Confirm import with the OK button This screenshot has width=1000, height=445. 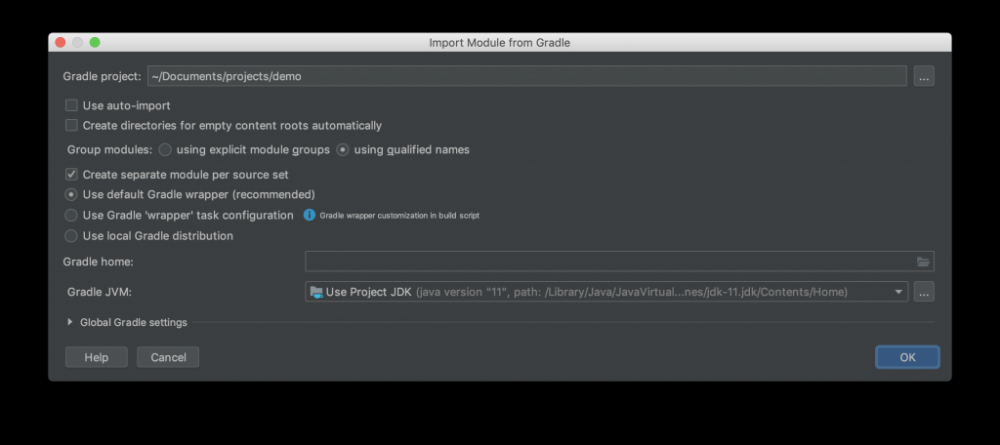pyautogui.click(x=907, y=357)
